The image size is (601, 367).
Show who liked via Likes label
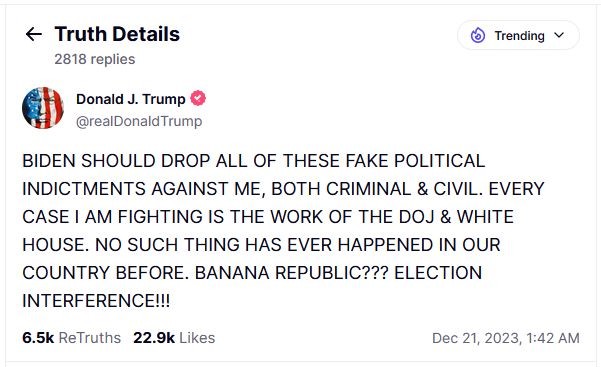(197, 338)
